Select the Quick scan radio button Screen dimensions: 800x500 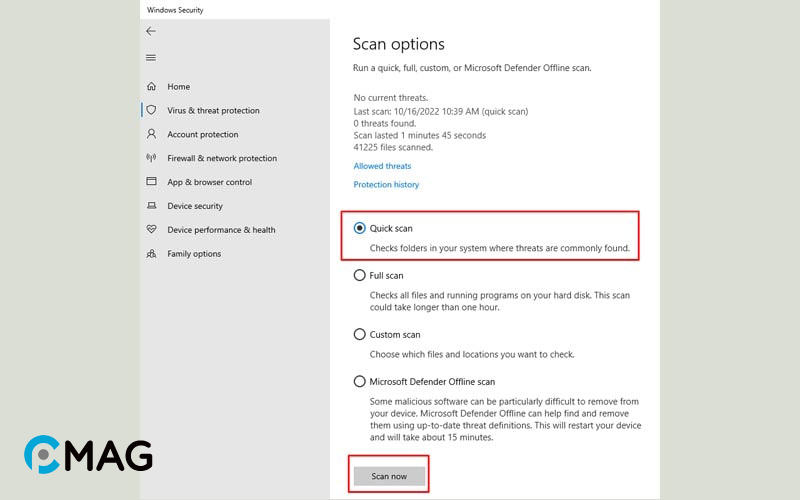(x=360, y=228)
